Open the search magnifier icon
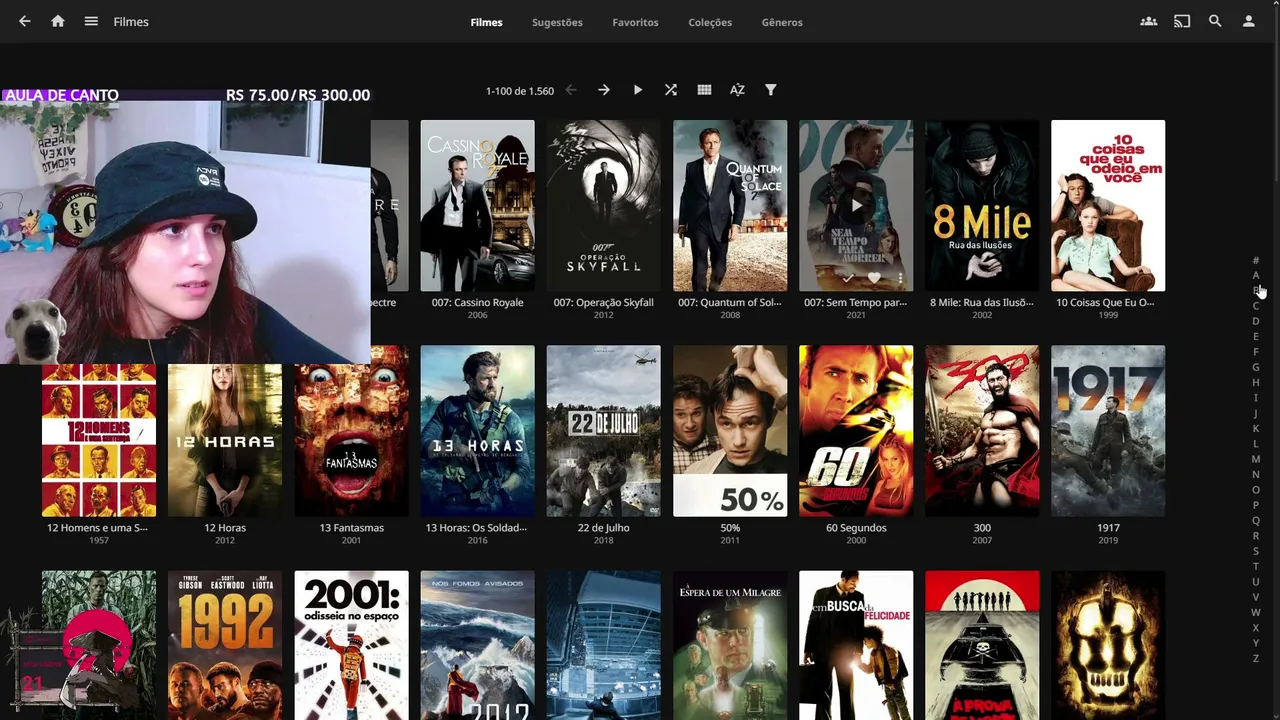Screen dimensions: 1280x720 click(1215, 21)
